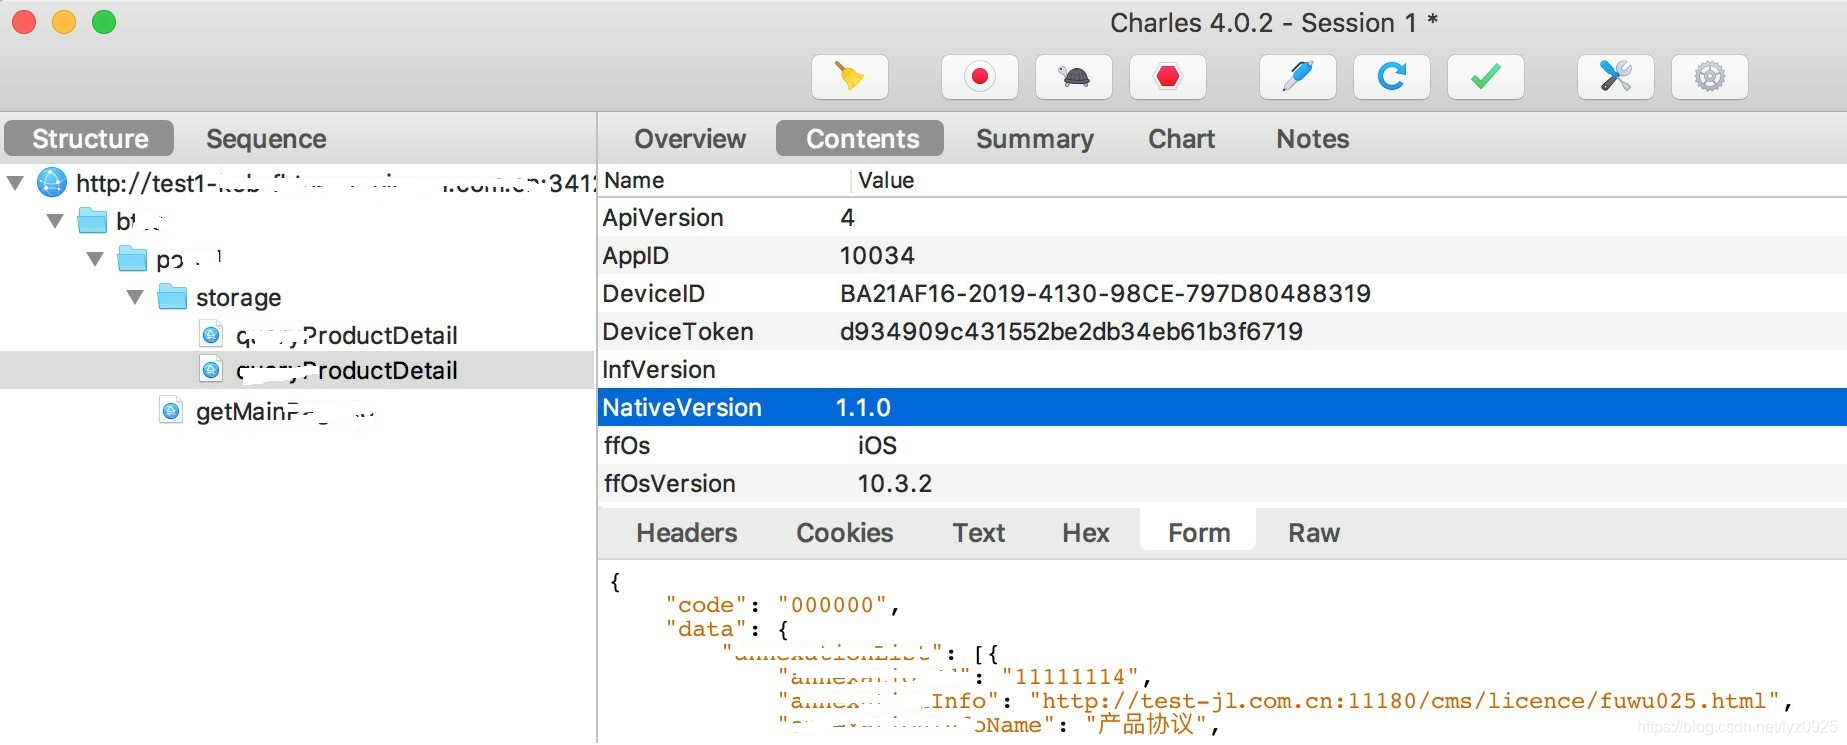This screenshot has width=1847, height=745.
Task: Select the getMain request in tree
Action: point(285,411)
